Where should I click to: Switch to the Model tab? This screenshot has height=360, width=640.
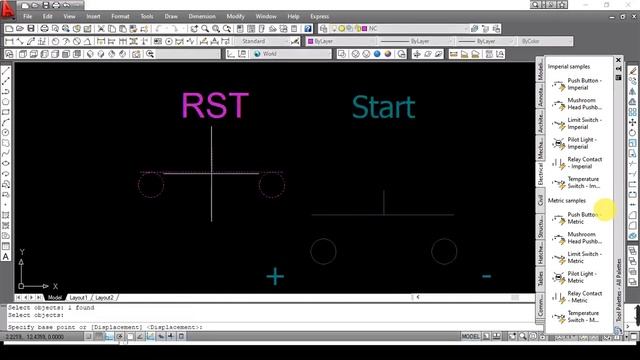click(55, 298)
